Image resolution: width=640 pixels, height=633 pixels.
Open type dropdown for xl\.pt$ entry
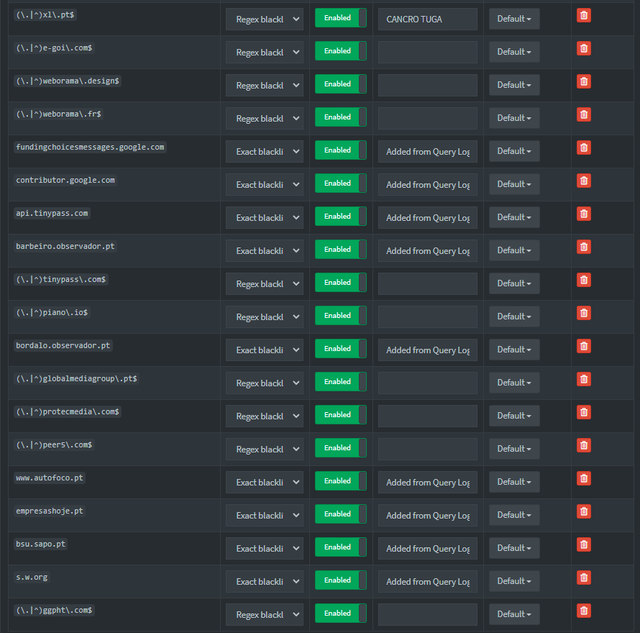(264, 19)
